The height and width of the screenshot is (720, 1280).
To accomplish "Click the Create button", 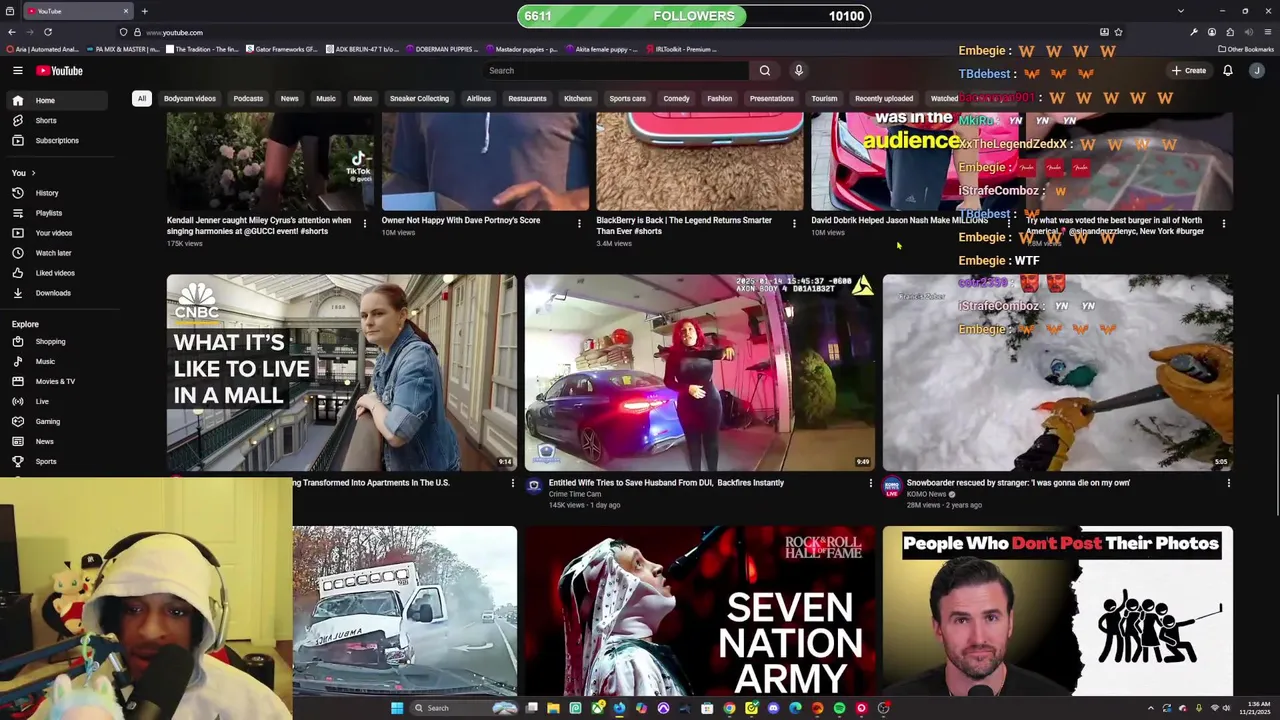I will (x=1189, y=70).
